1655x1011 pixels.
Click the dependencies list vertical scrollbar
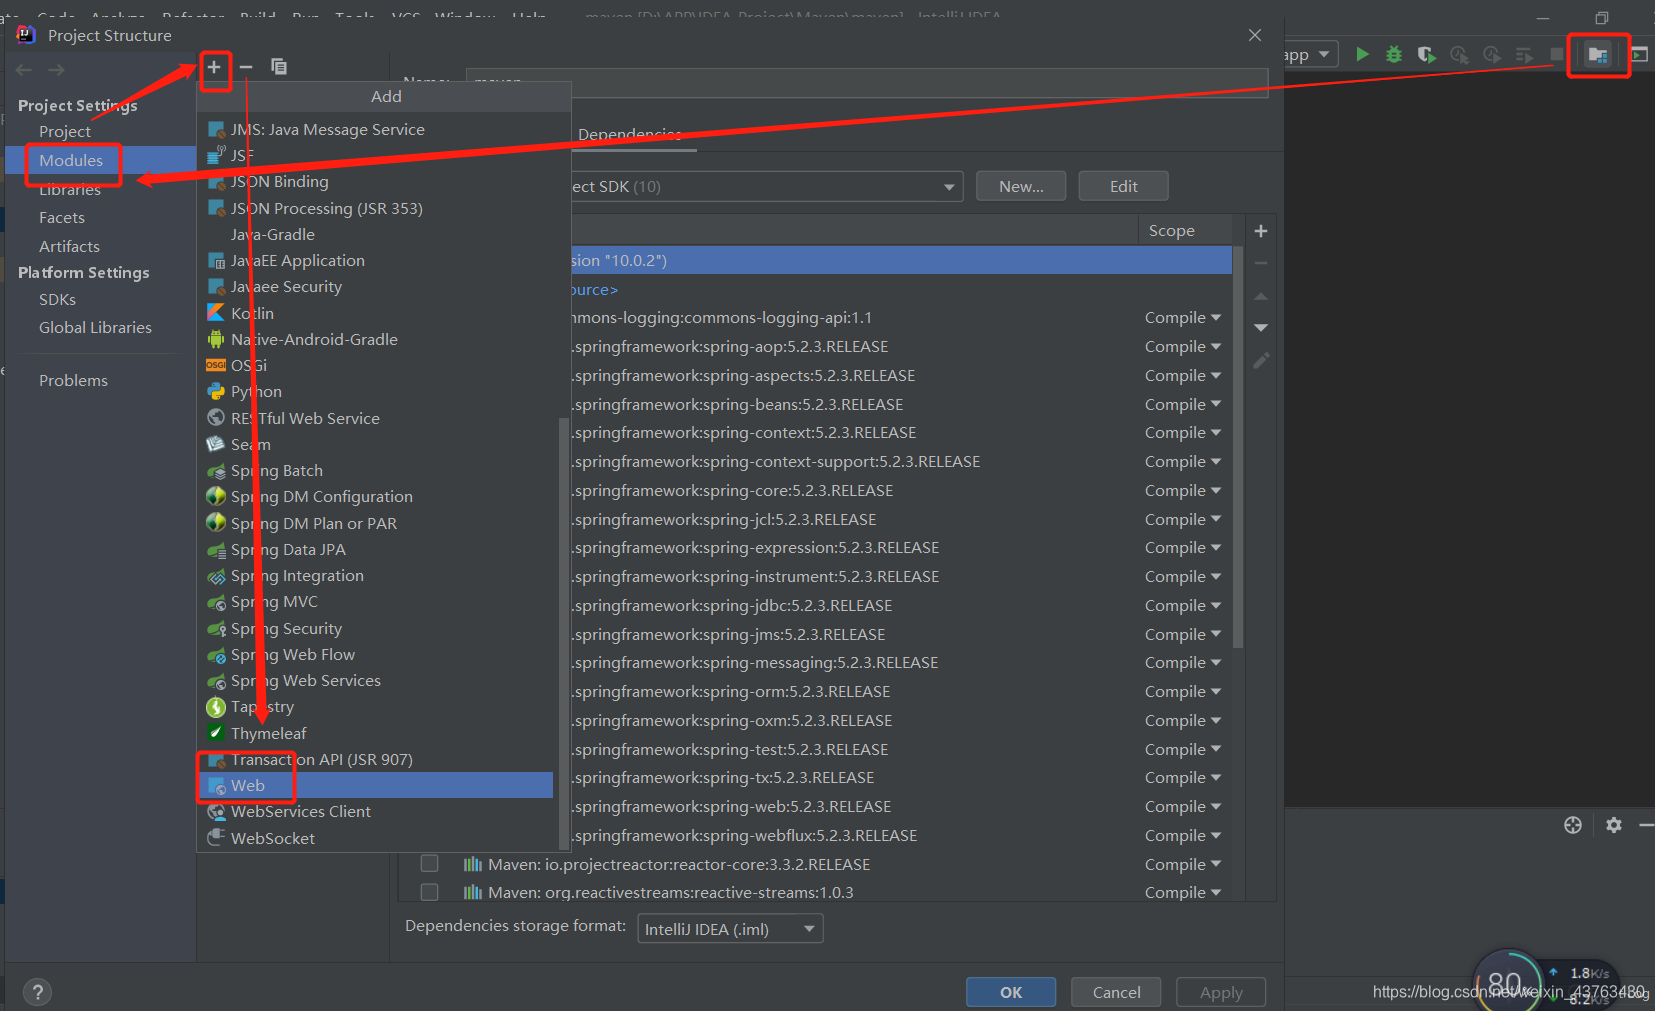(1238, 447)
